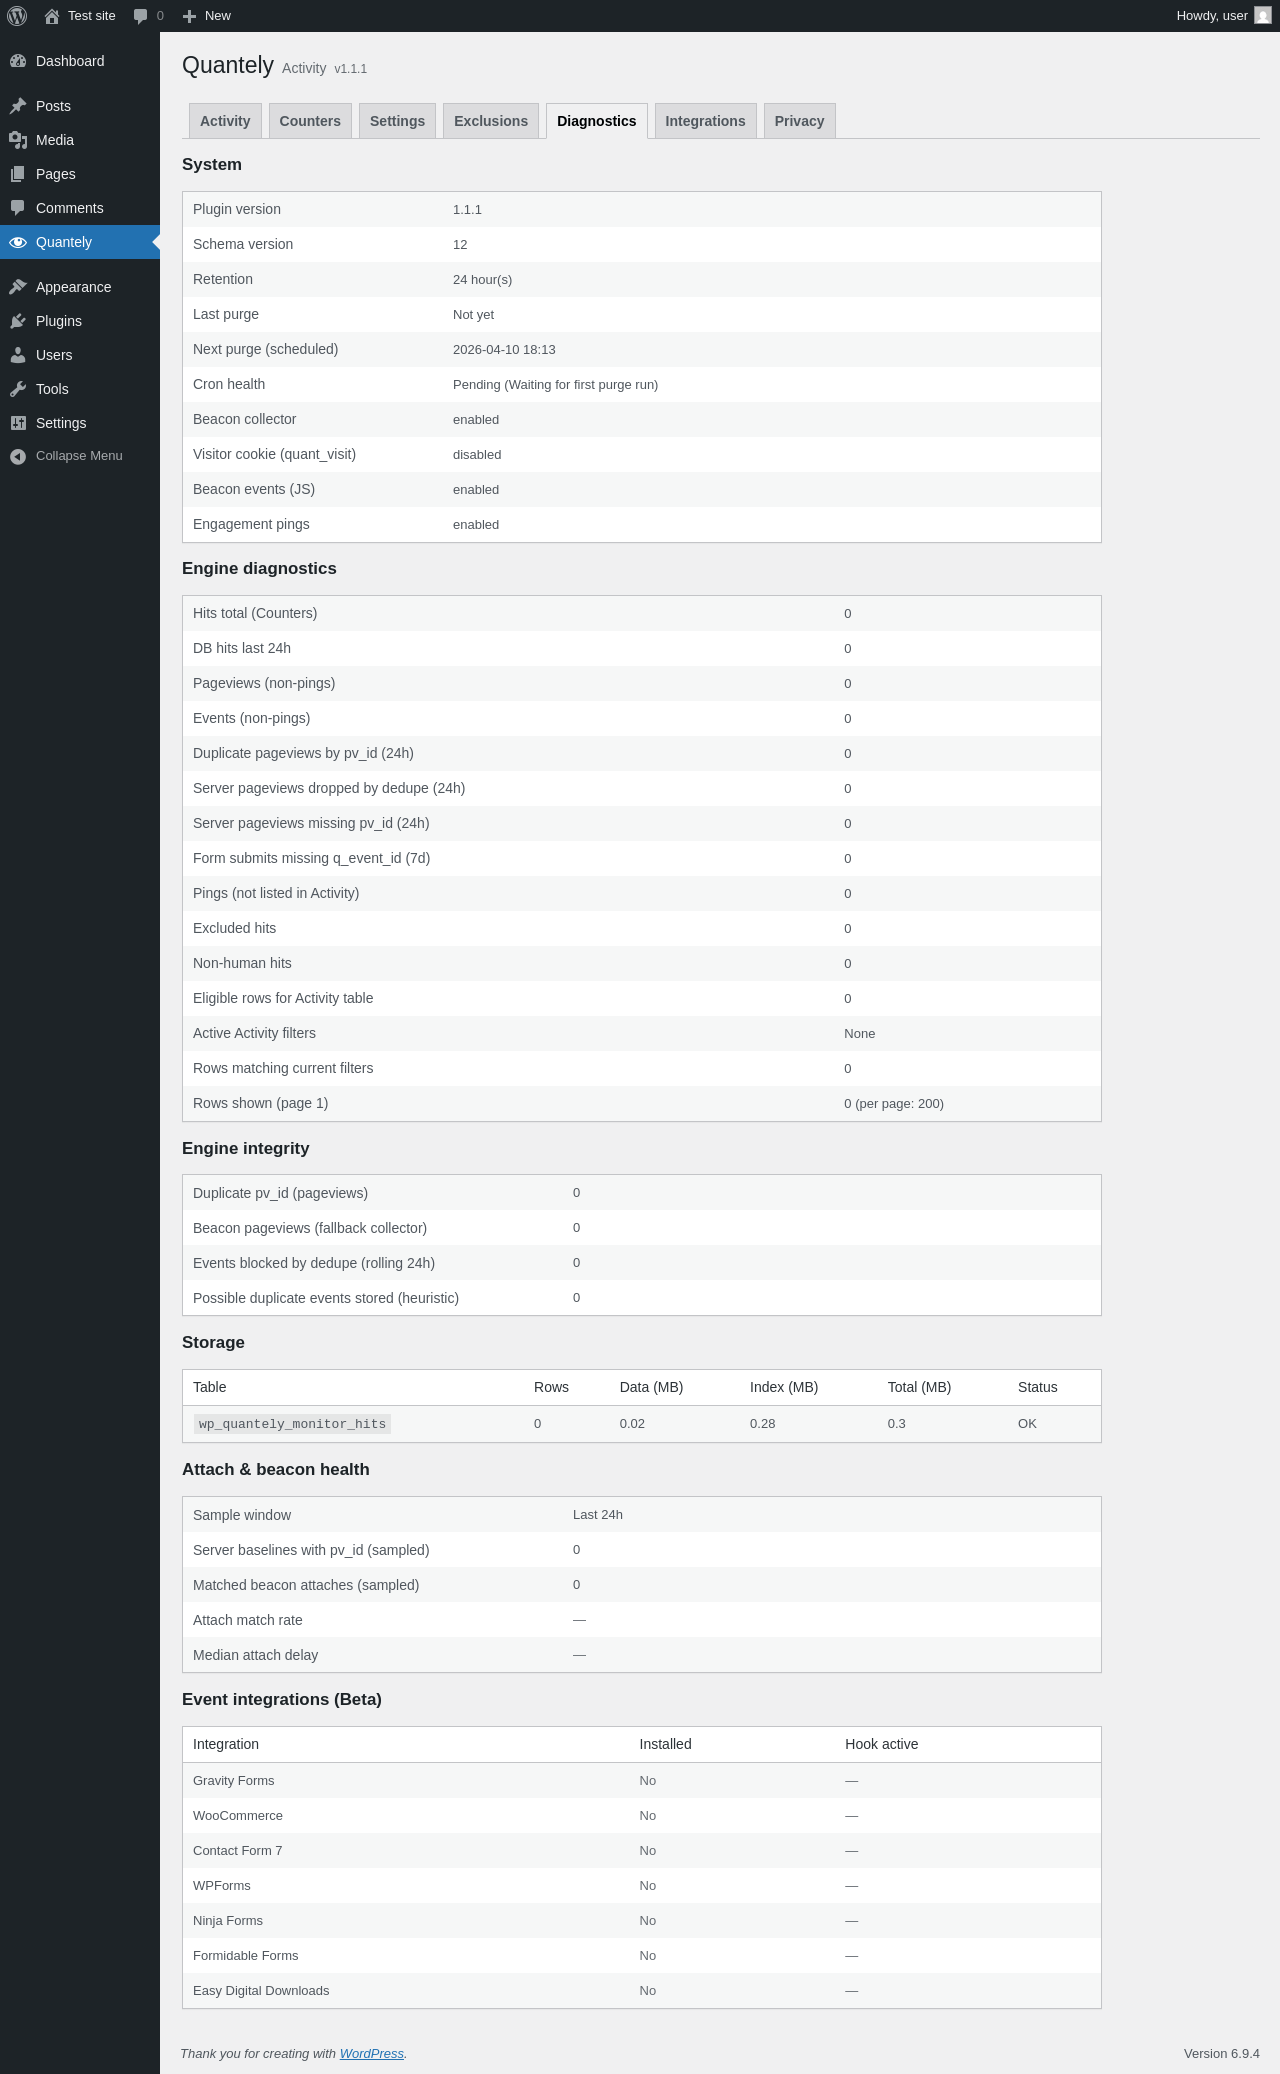Screen dimensions: 1280x2074
Task: Click the Appearance brush icon
Action: [18, 287]
